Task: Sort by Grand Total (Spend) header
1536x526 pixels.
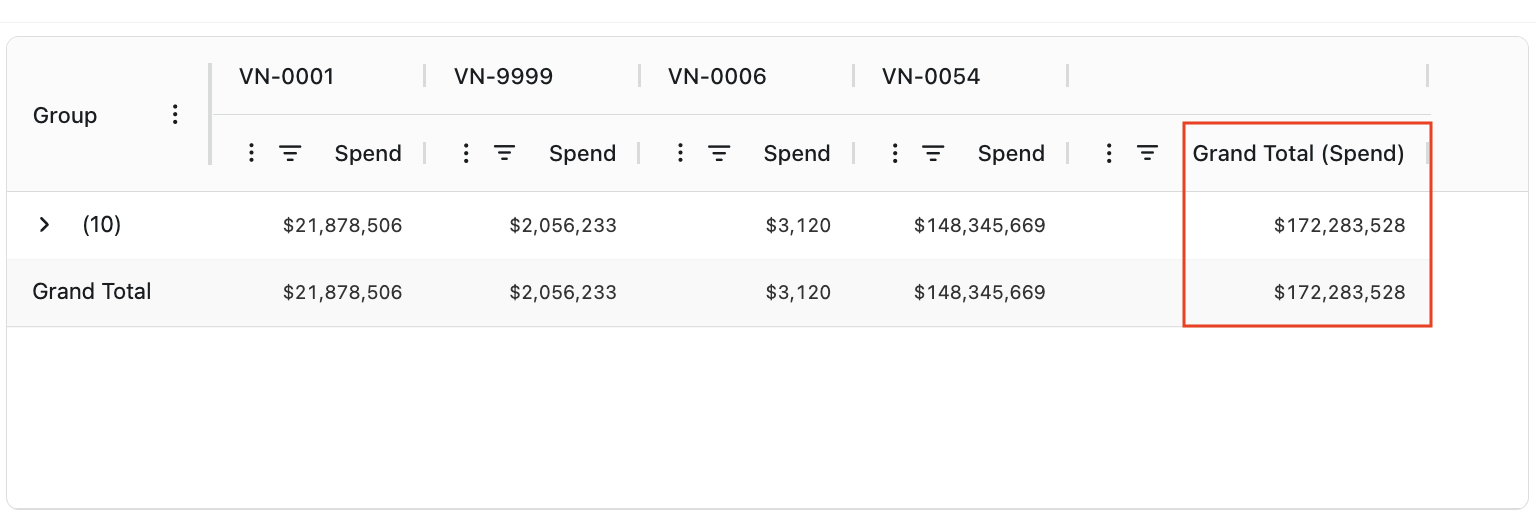Action: 1298,153
